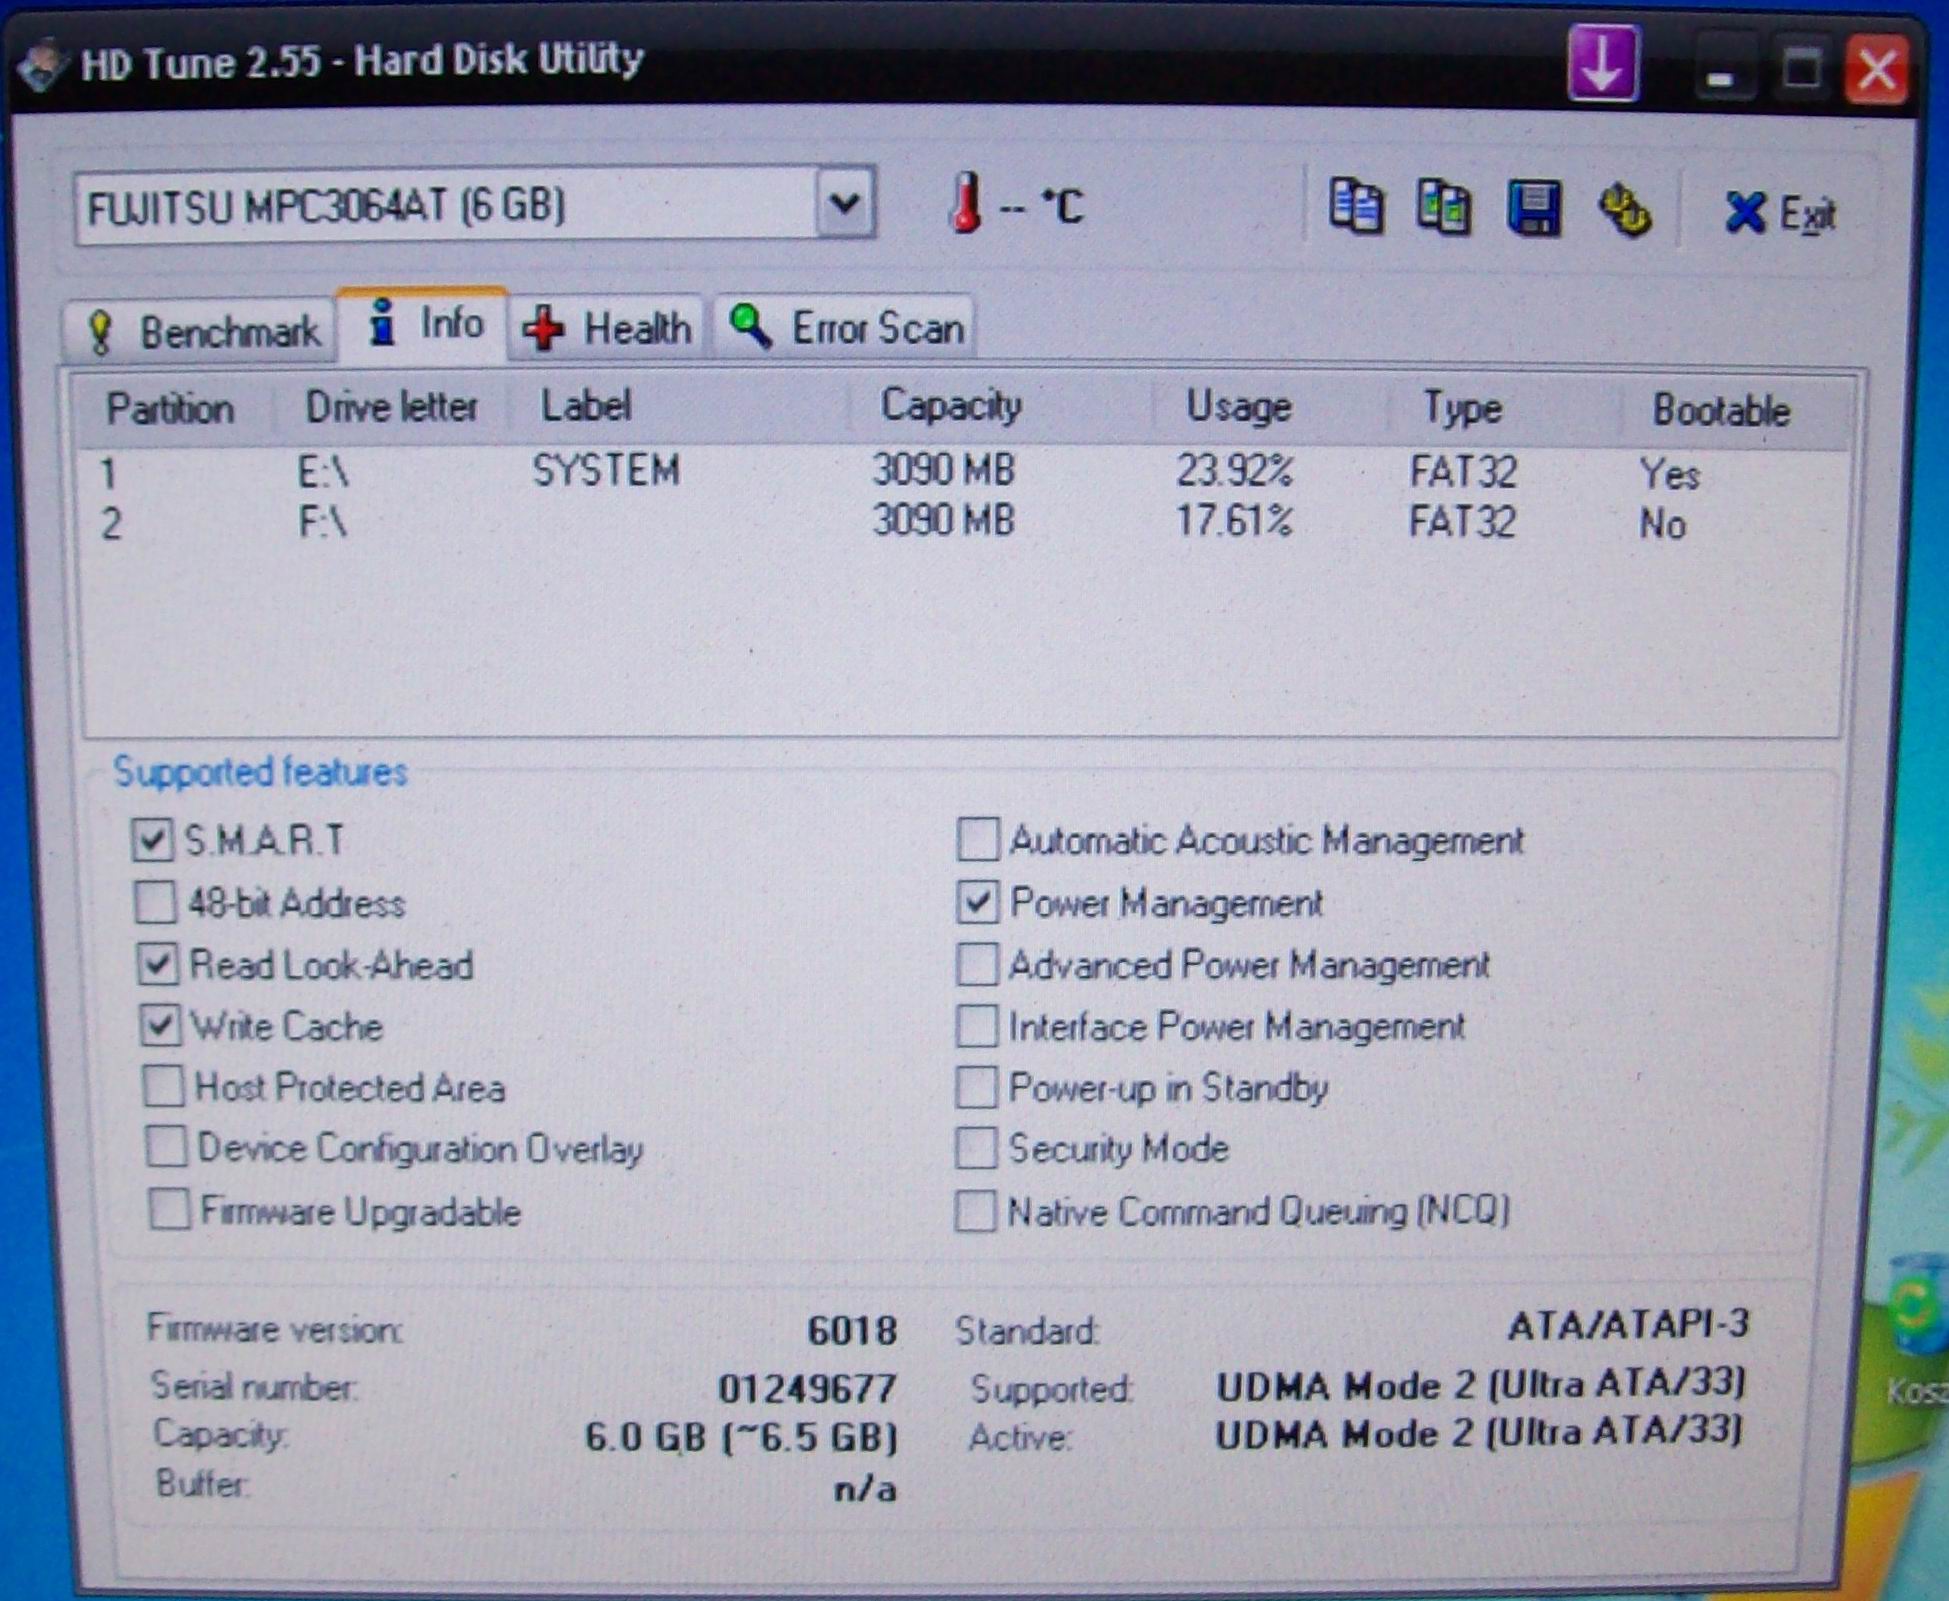Toggle the Advanced Power Management checkbox
Viewport: 1949px width, 1601px height.
[976, 964]
